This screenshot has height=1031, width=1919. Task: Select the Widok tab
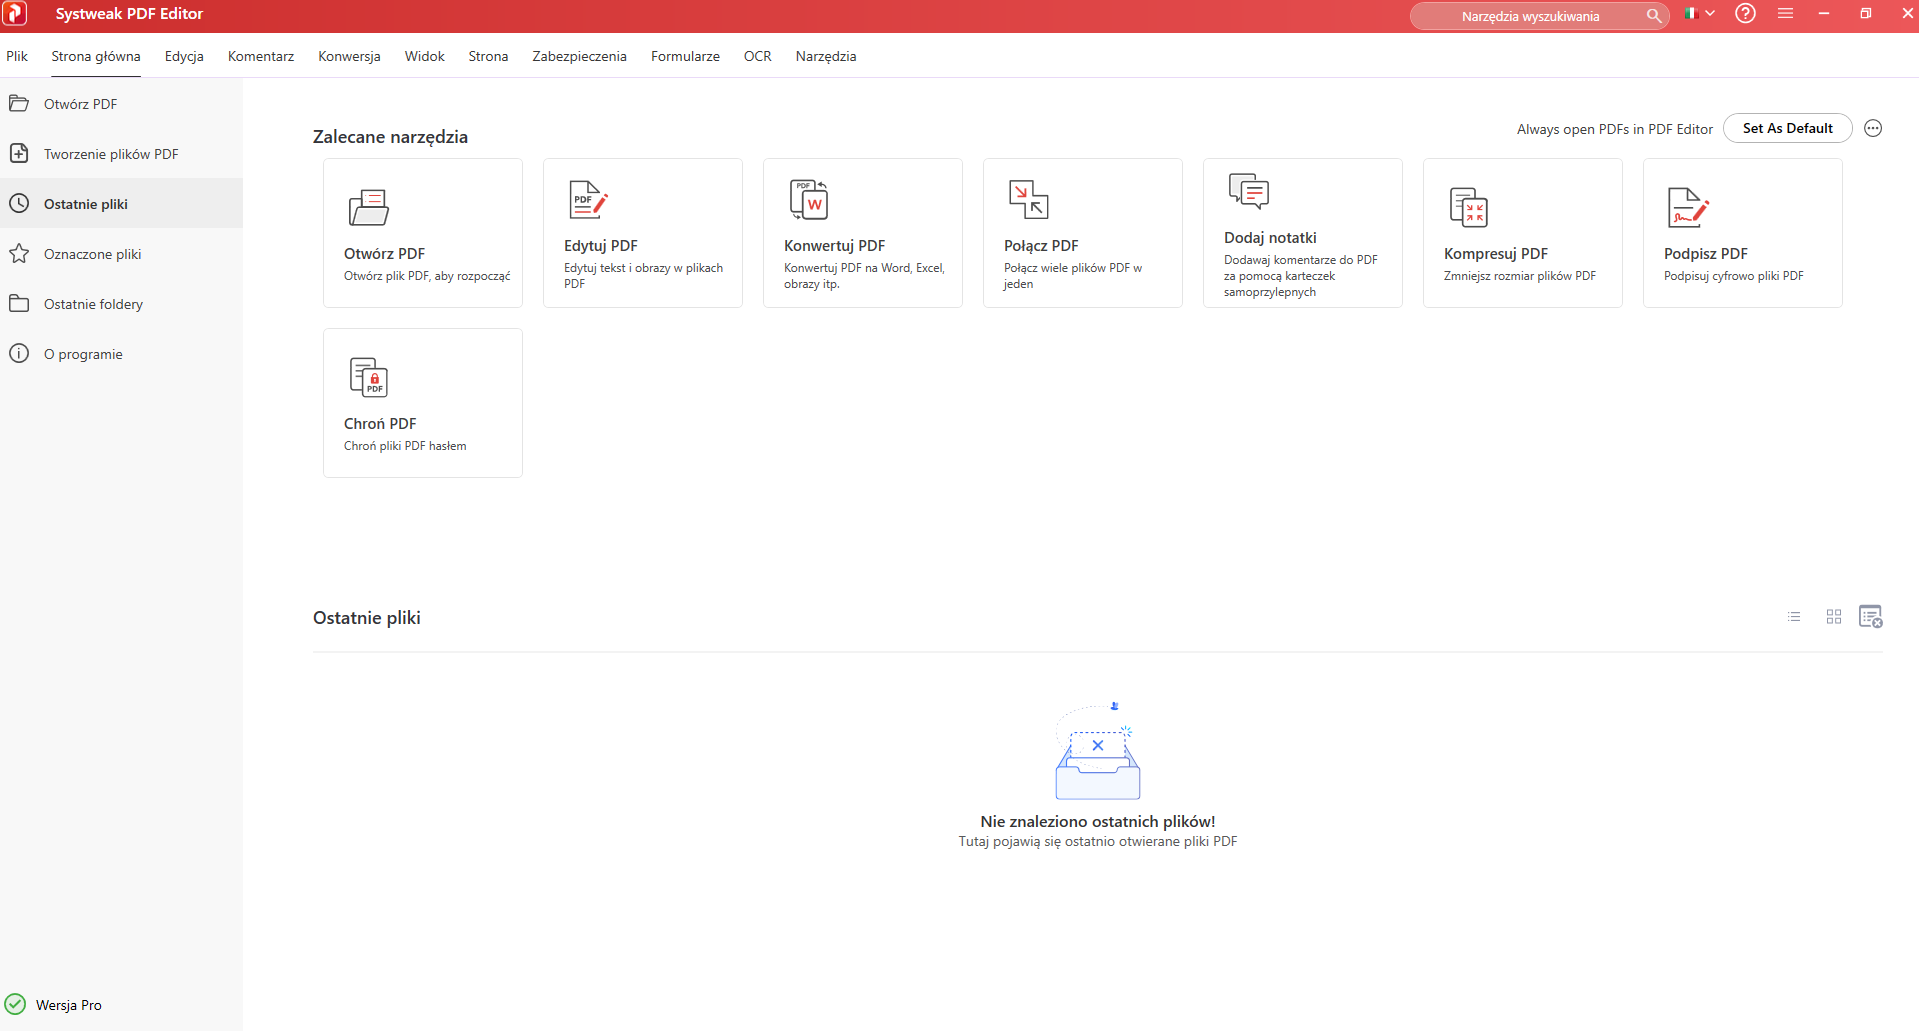425,56
